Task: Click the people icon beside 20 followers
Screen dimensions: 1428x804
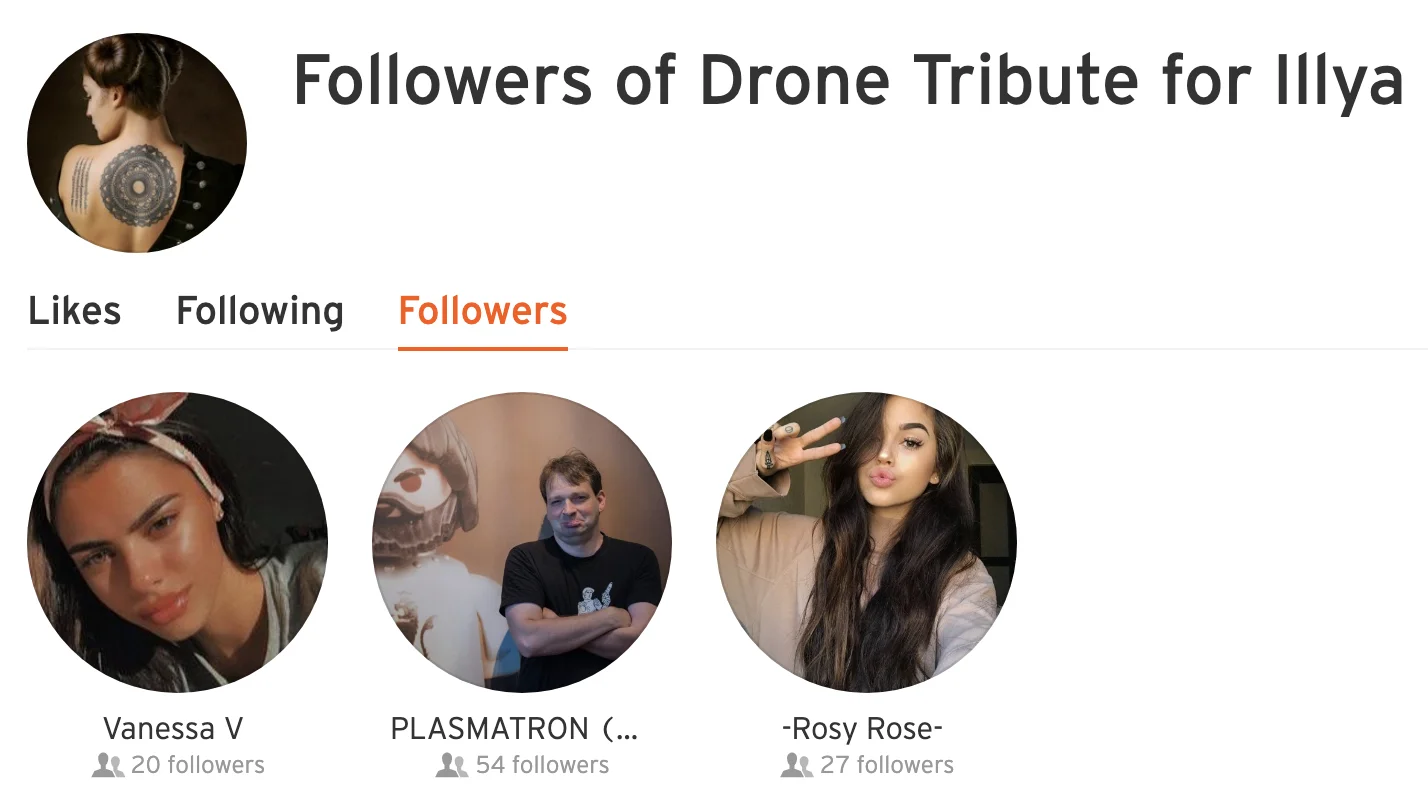Action: [x=108, y=766]
